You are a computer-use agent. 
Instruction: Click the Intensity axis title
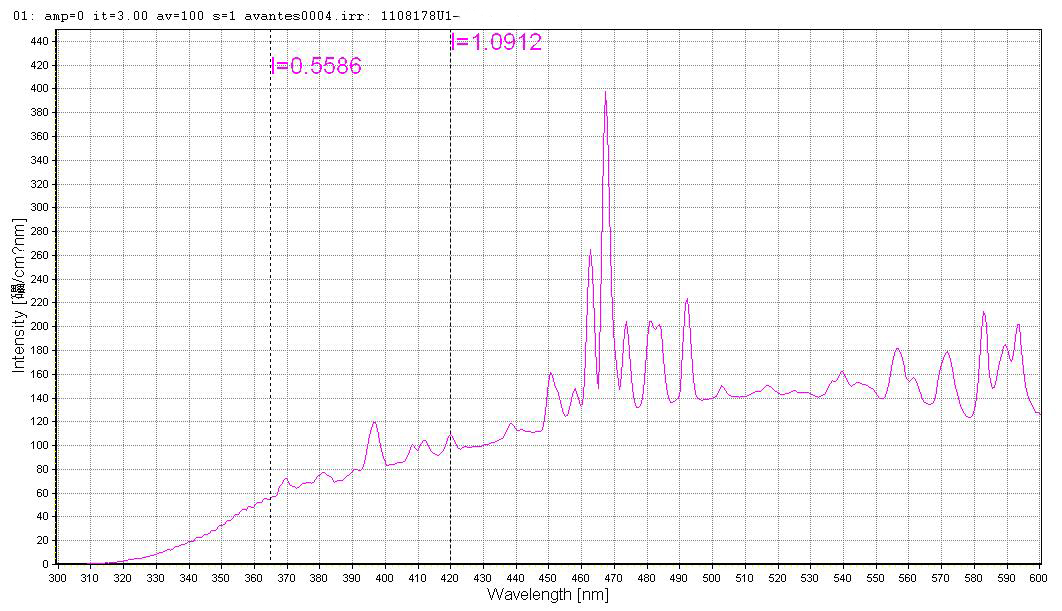tap(18, 296)
